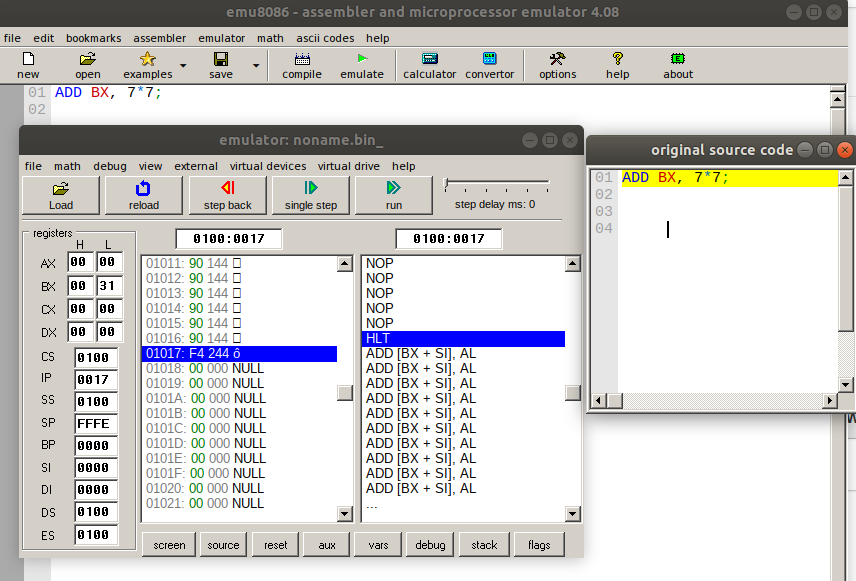
Task: Click the SP register value field
Action: [x=95, y=423]
